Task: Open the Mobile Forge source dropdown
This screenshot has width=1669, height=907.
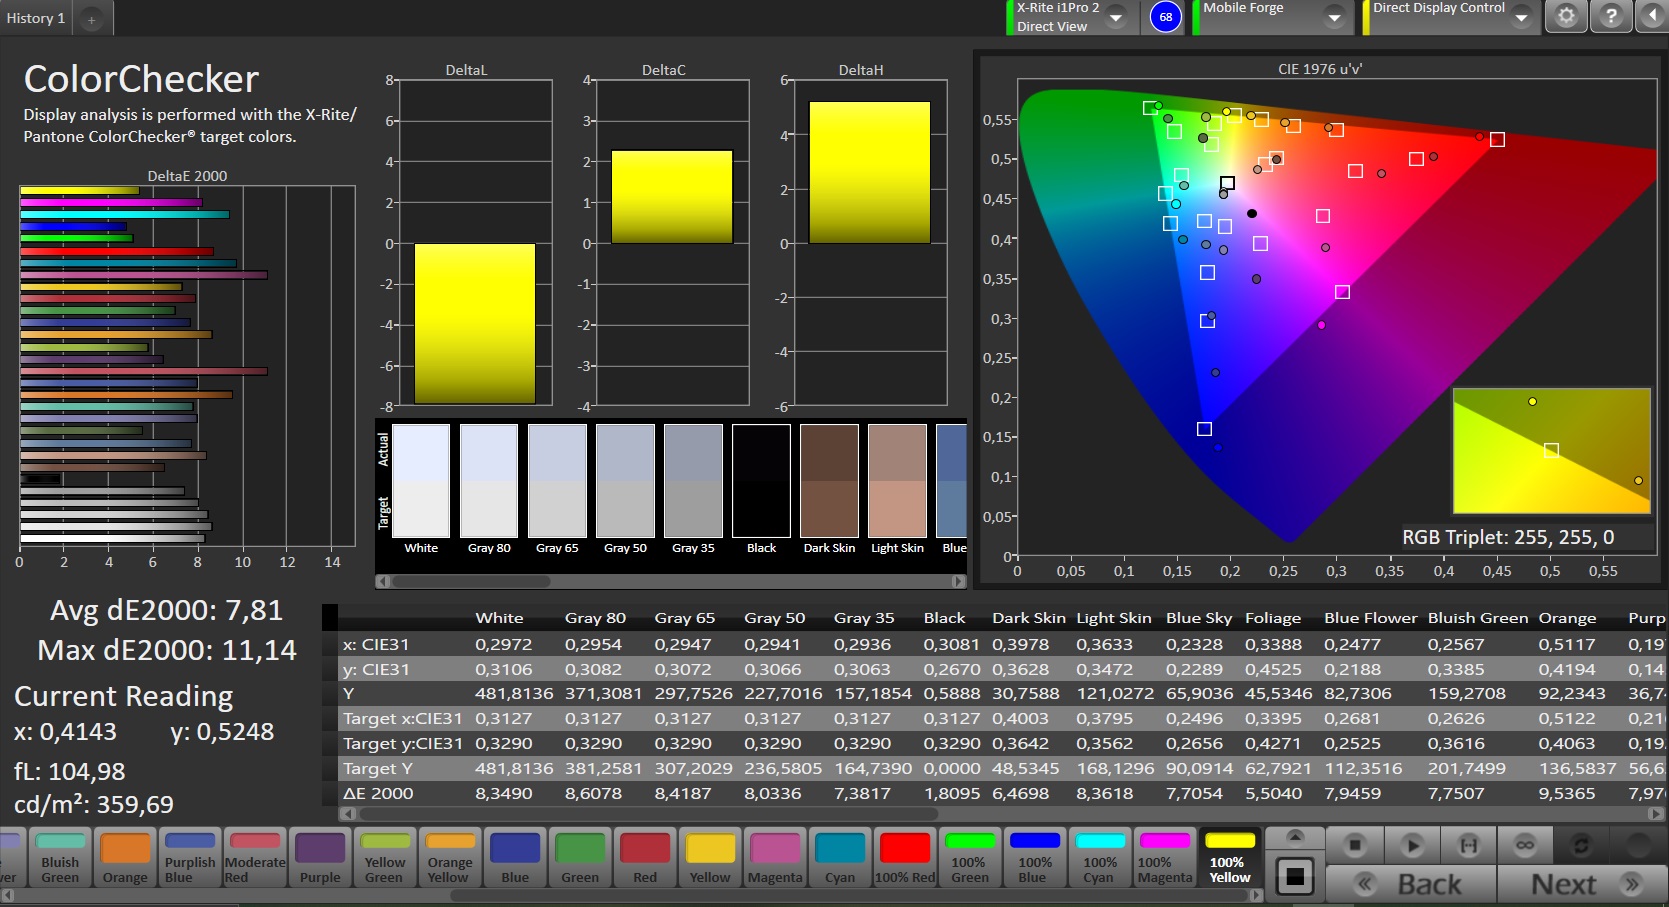Action: (x=1334, y=17)
